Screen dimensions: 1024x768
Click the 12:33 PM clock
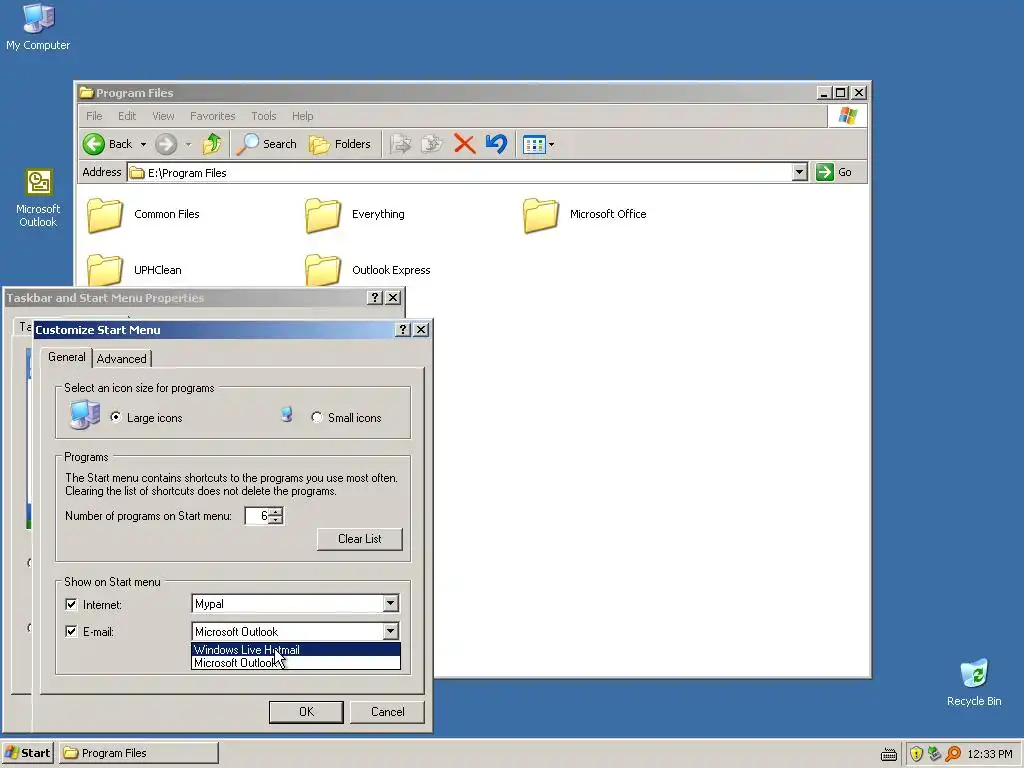pyautogui.click(x=989, y=754)
